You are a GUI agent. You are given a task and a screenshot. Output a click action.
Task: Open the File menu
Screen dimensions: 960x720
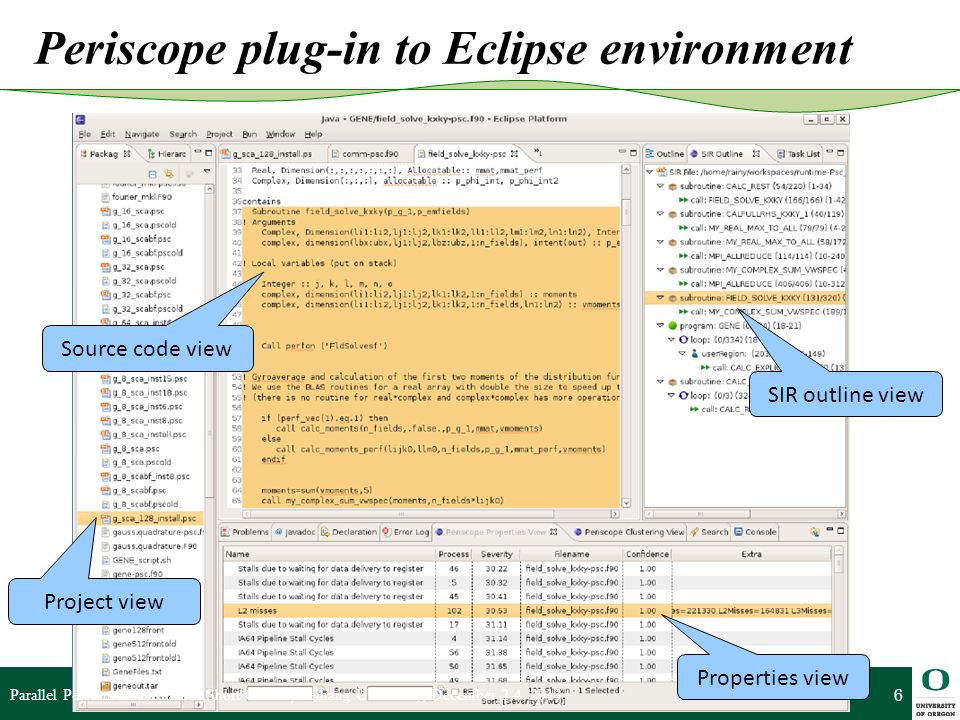coord(84,134)
